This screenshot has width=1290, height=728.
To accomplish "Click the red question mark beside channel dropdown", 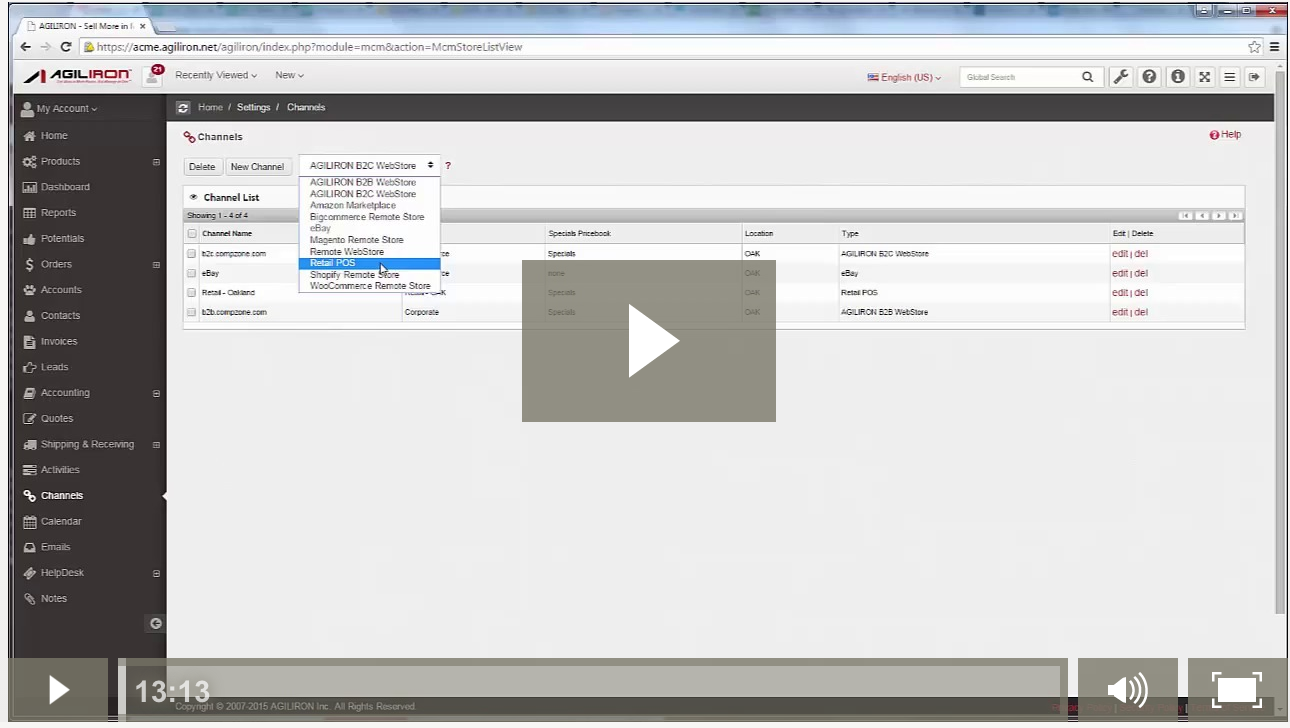I will [x=448, y=166].
